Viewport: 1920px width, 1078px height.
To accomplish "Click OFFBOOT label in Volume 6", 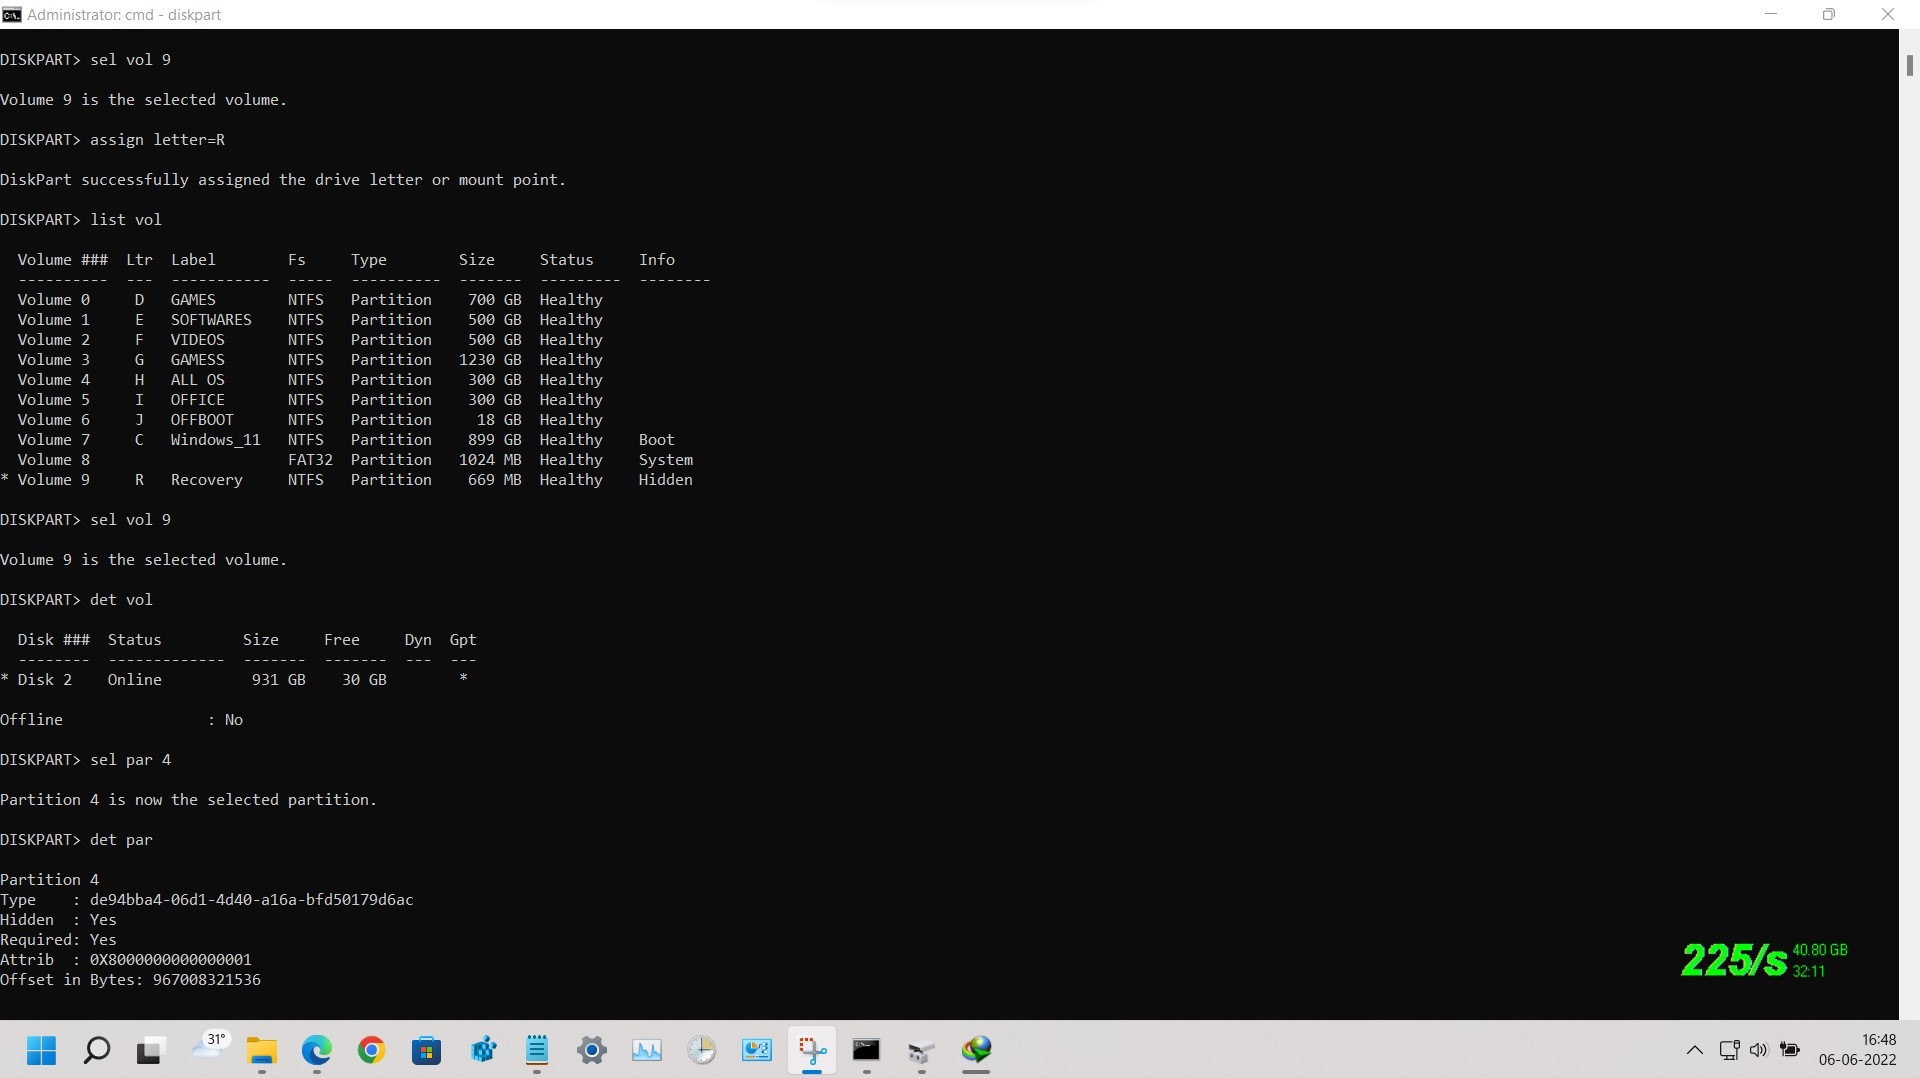I will tap(202, 420).
